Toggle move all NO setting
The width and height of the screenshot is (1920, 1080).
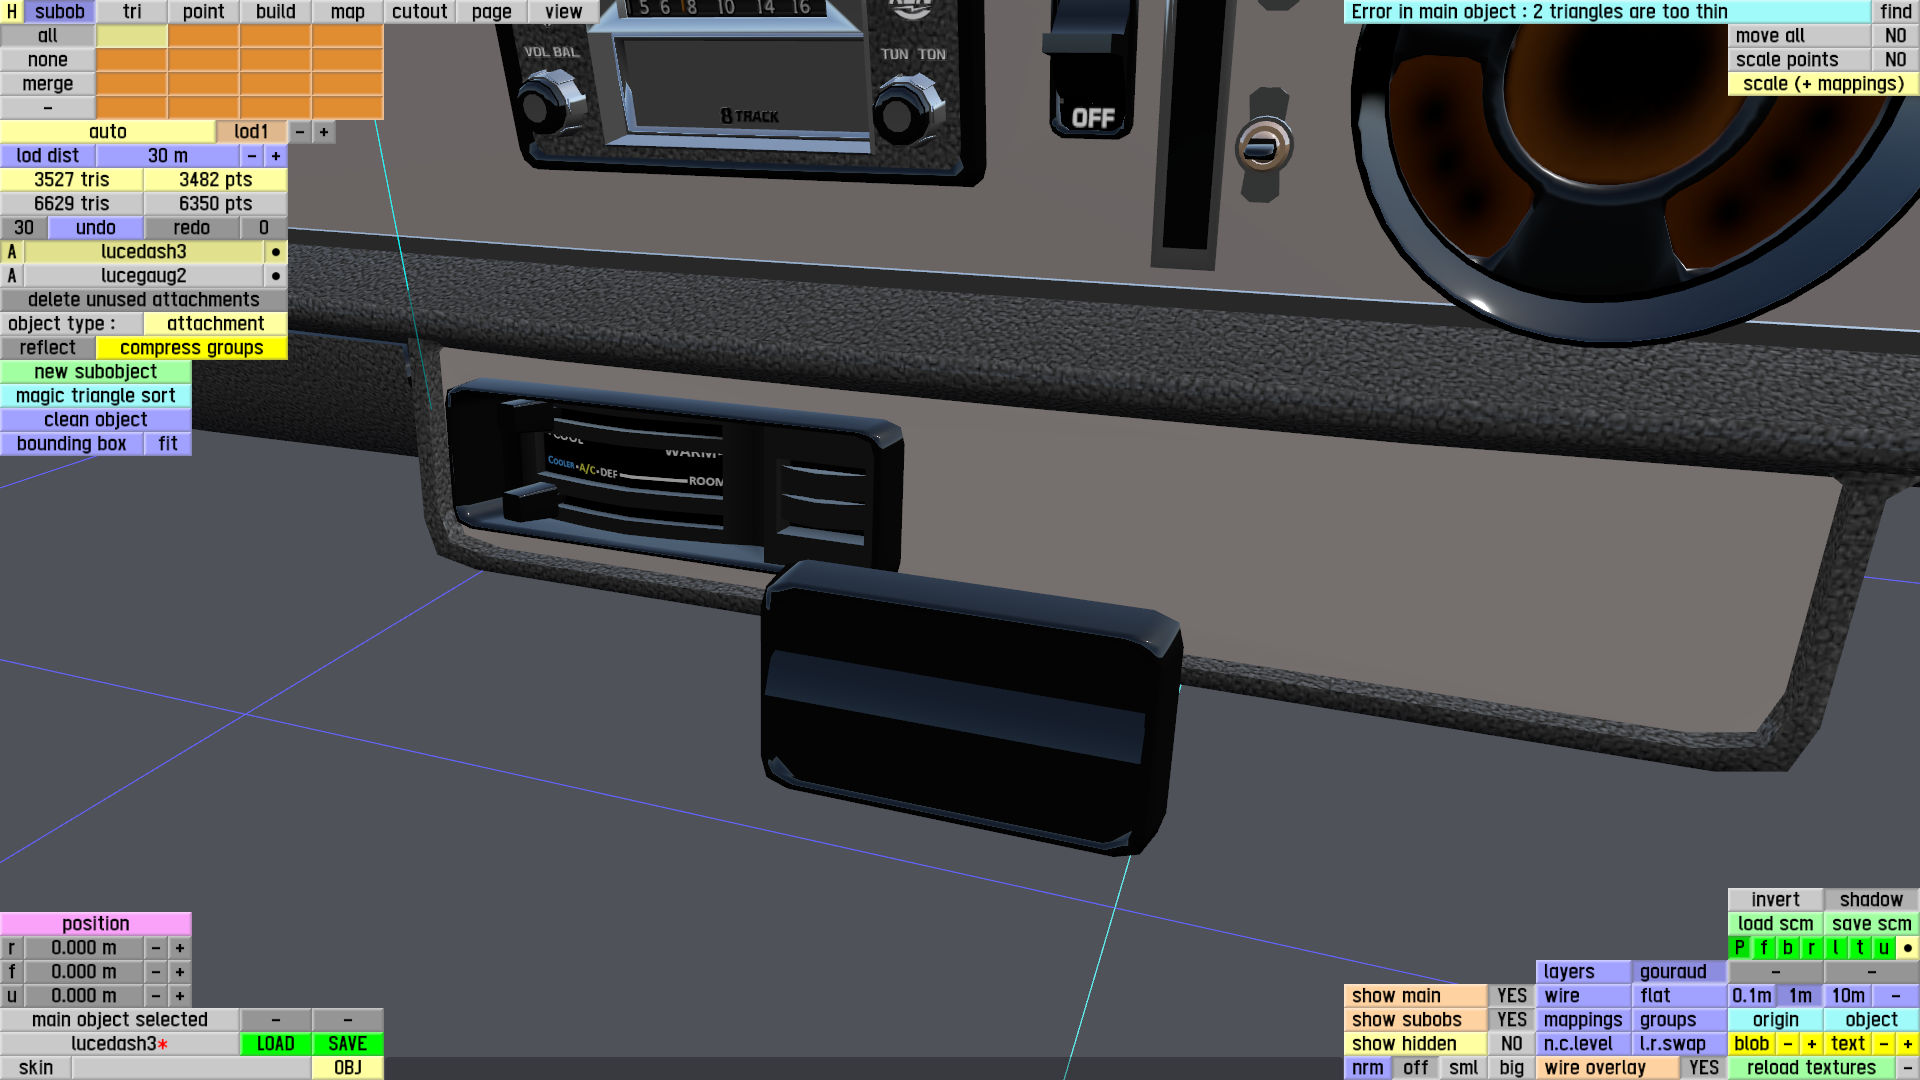click(1895, 36)
